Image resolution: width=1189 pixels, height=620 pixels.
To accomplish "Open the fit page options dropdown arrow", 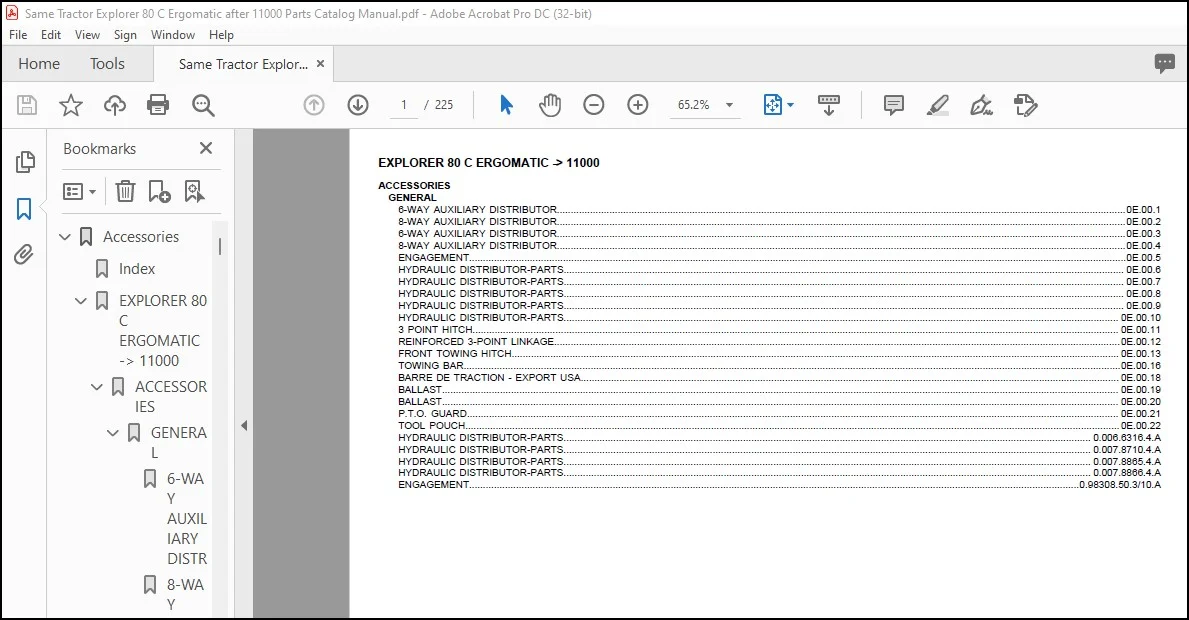I will coord(791,105).
